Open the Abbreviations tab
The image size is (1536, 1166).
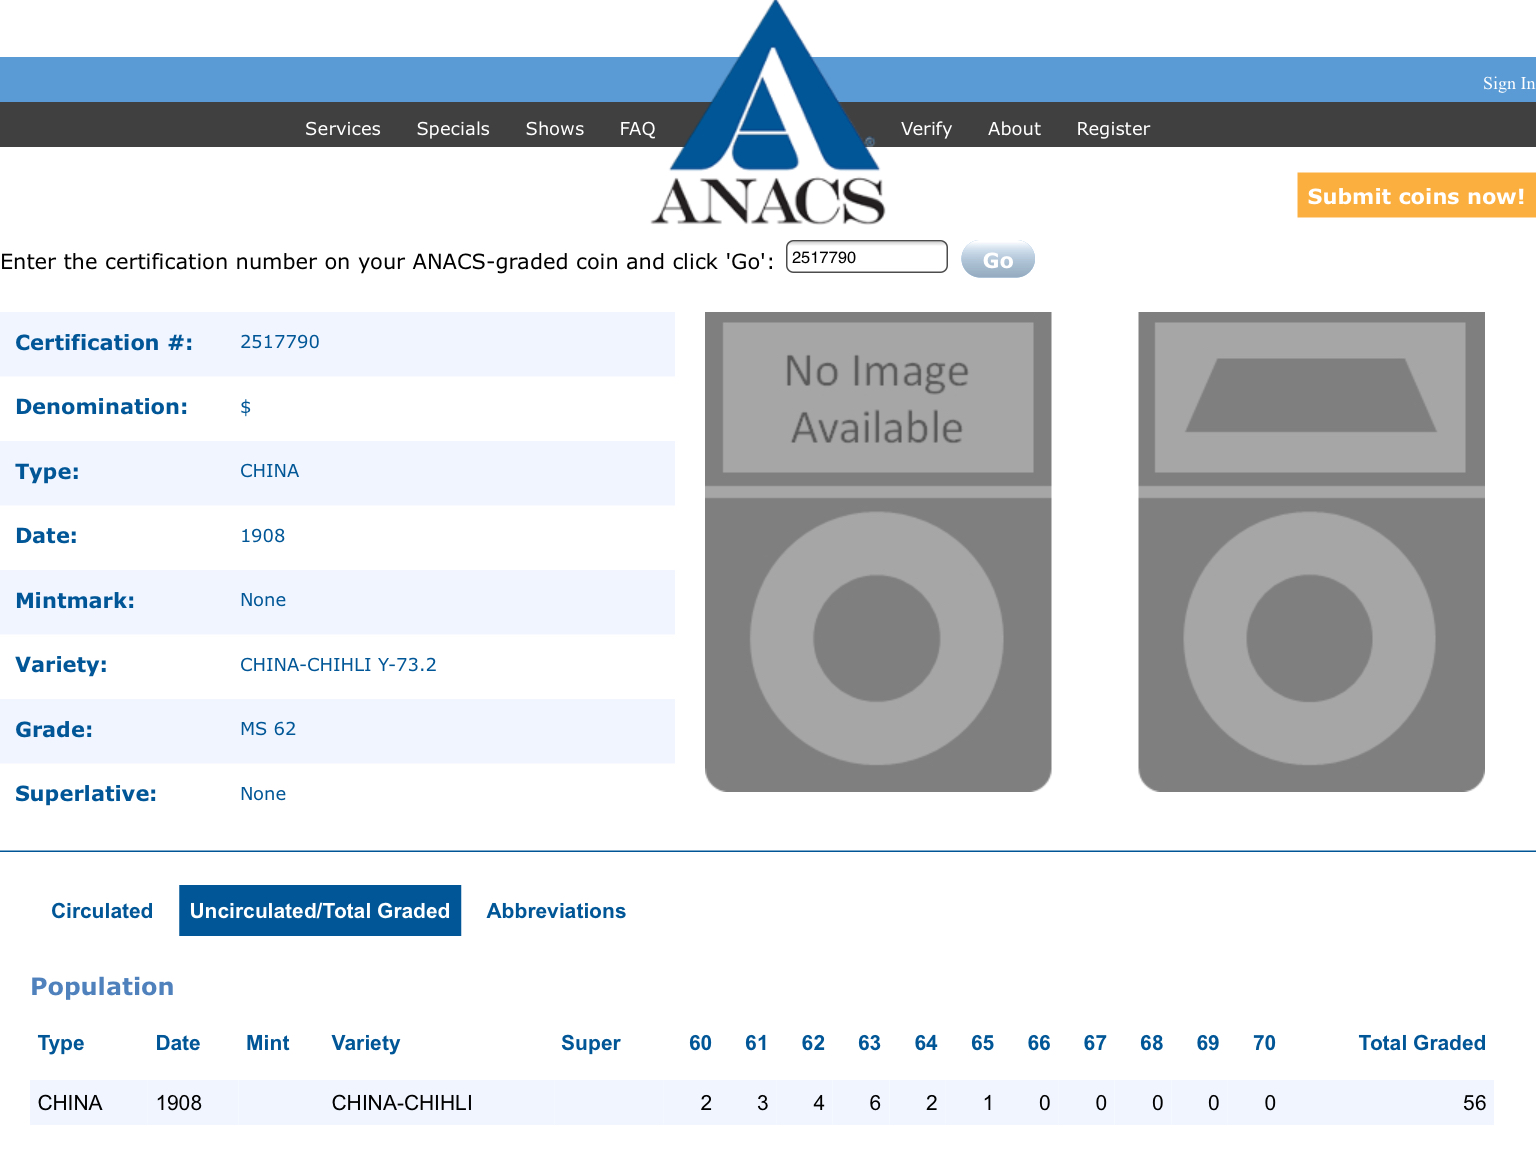coord(556,911)
